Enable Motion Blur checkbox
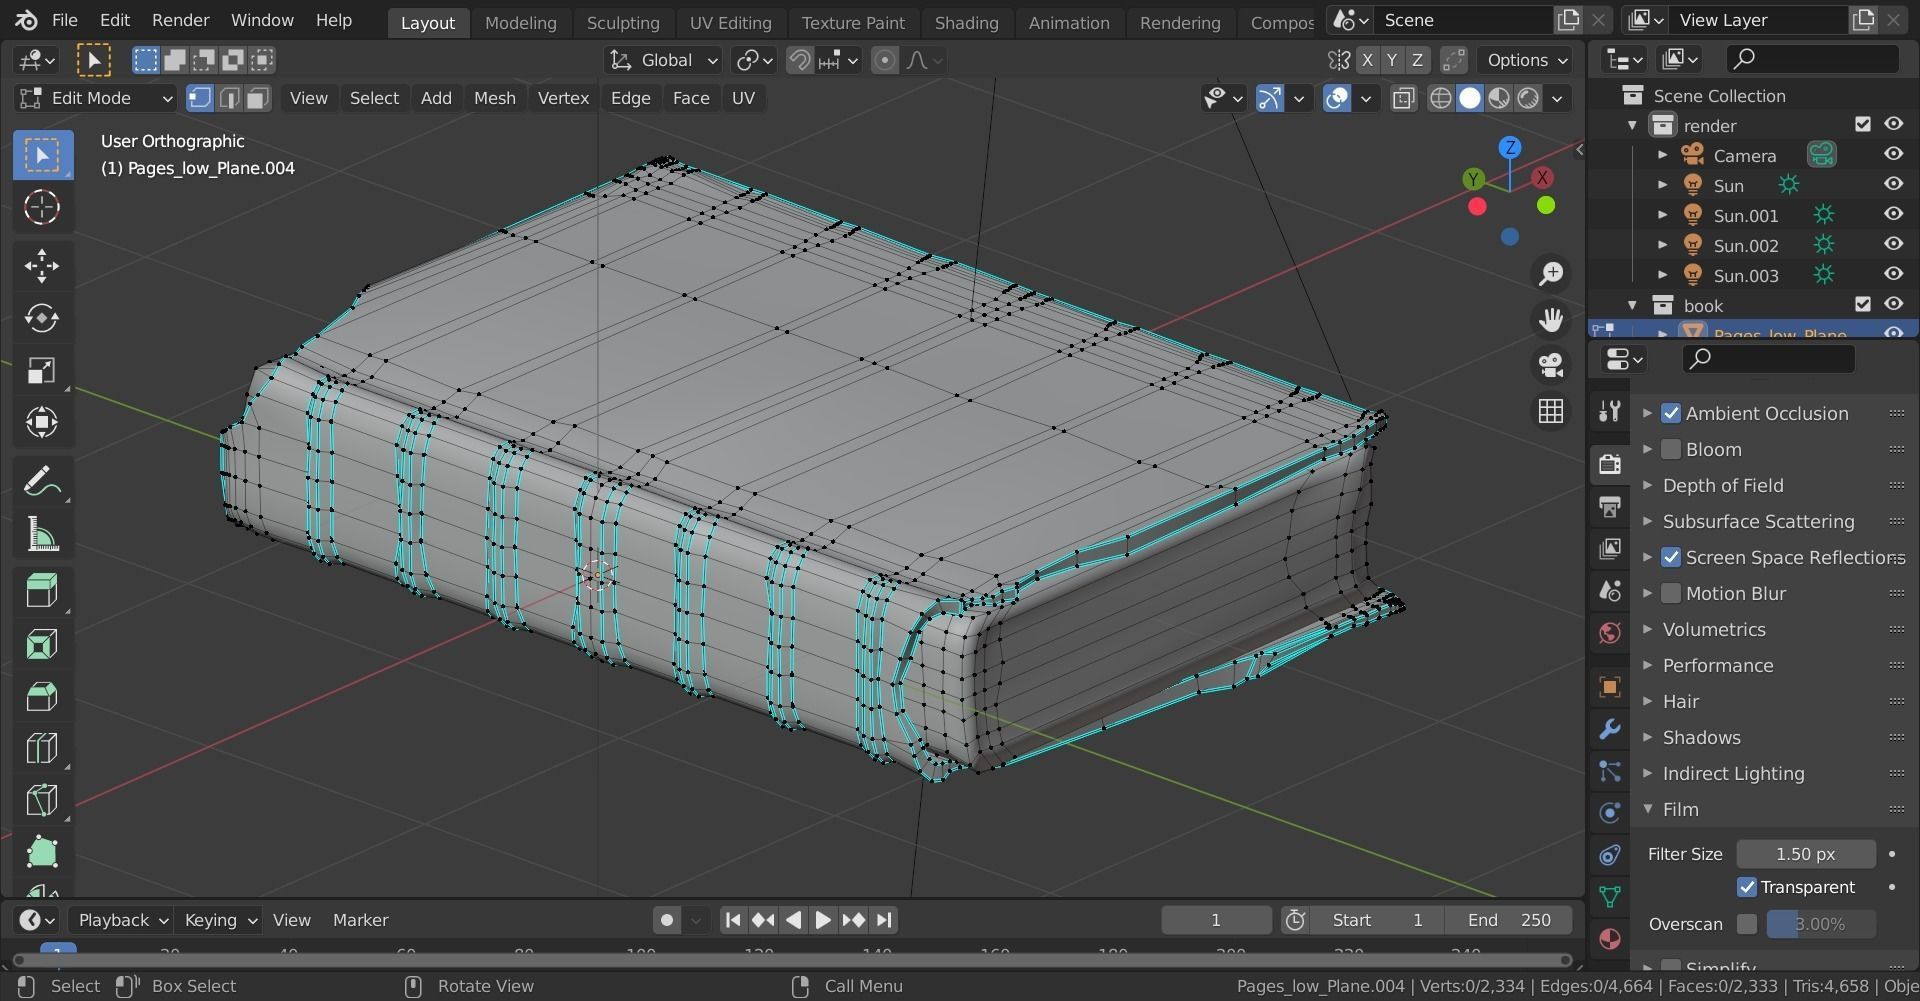The height and width of the screenshot is (1001, 1920). (1671, 593)
